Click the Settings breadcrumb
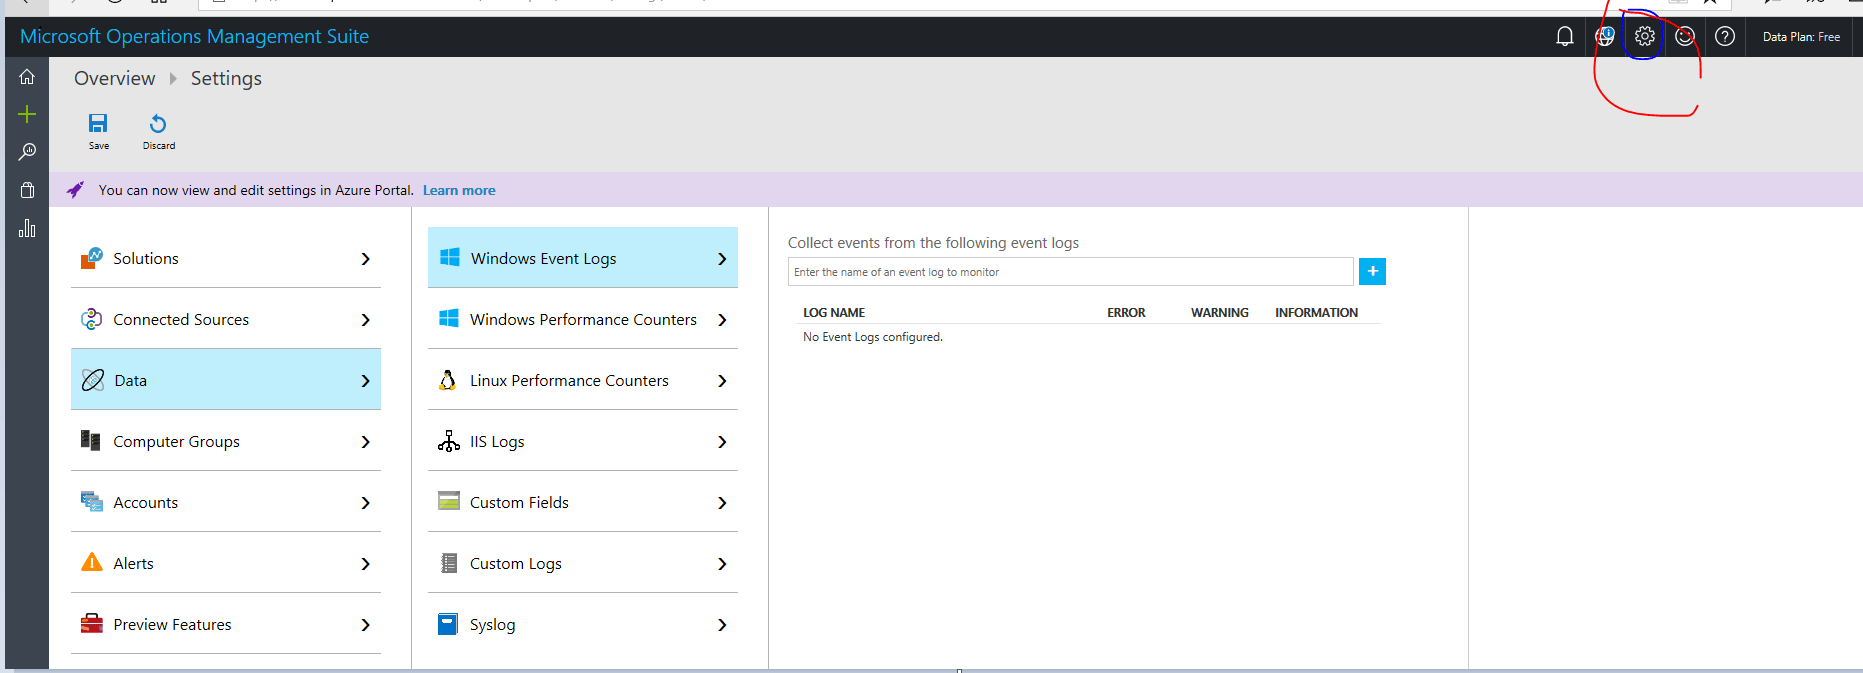Image resolution: width=1863 pixels, height=673 pixels. [226, 78]
